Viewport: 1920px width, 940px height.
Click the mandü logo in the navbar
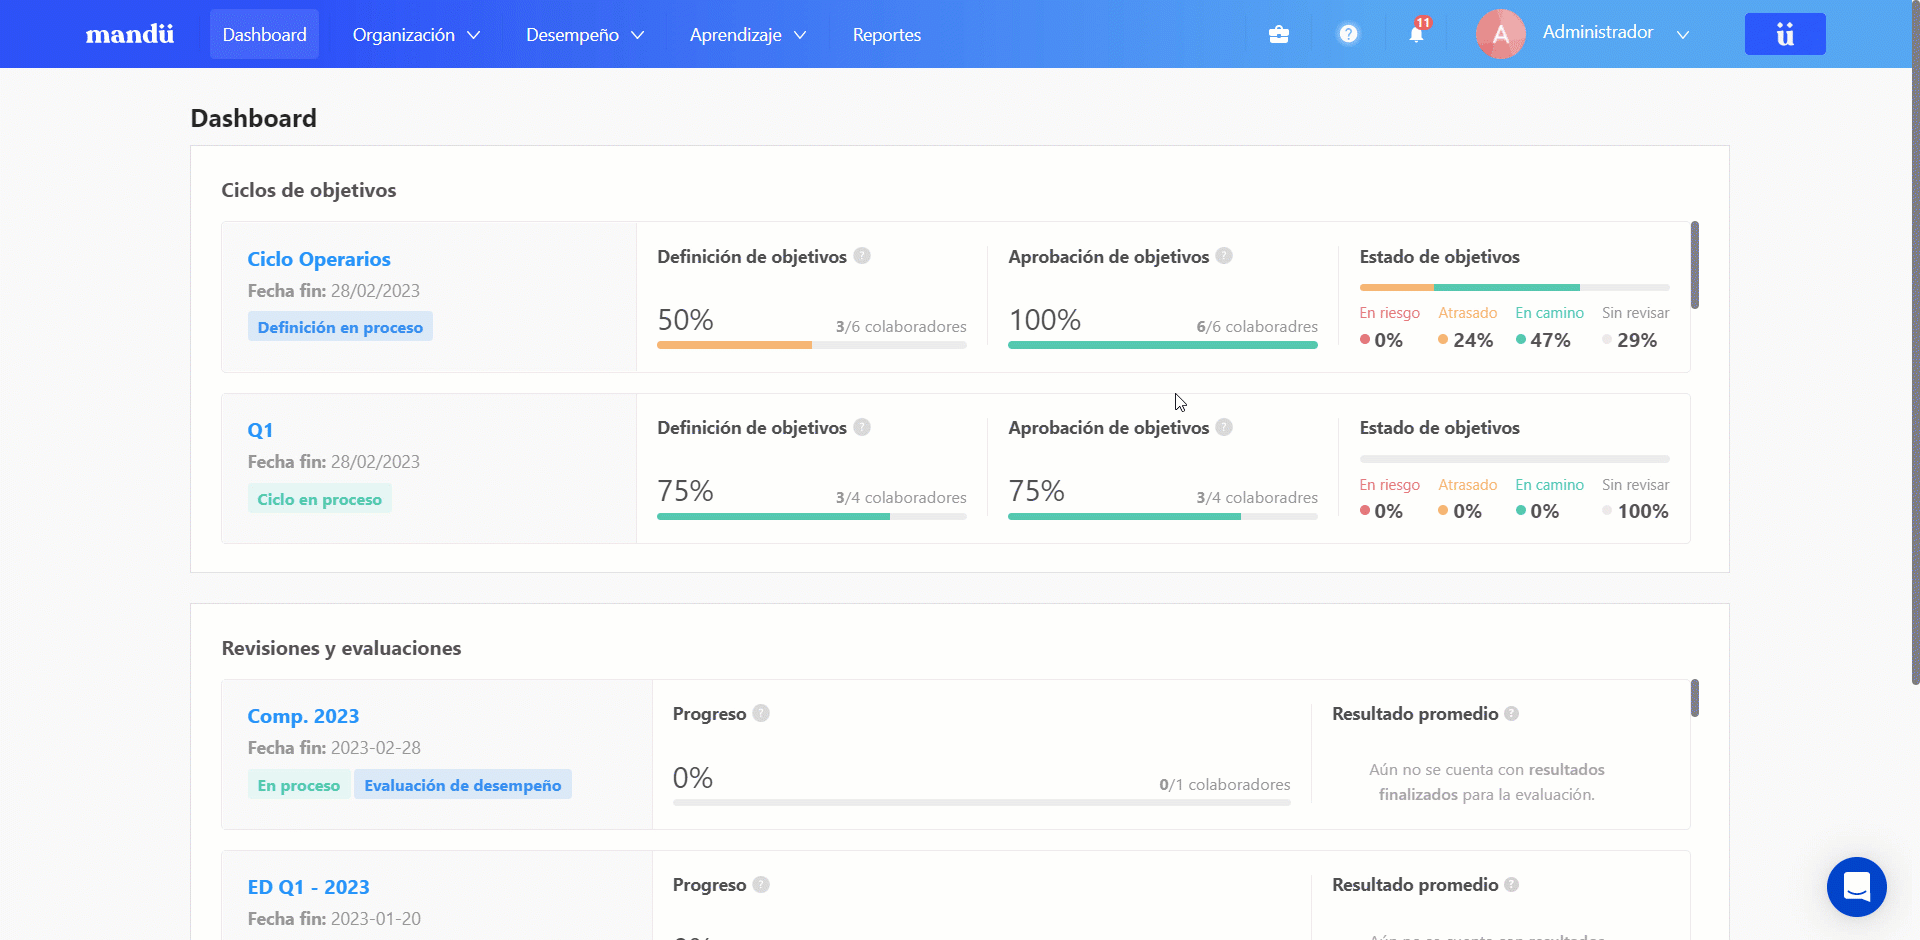[x=130, y=34]
